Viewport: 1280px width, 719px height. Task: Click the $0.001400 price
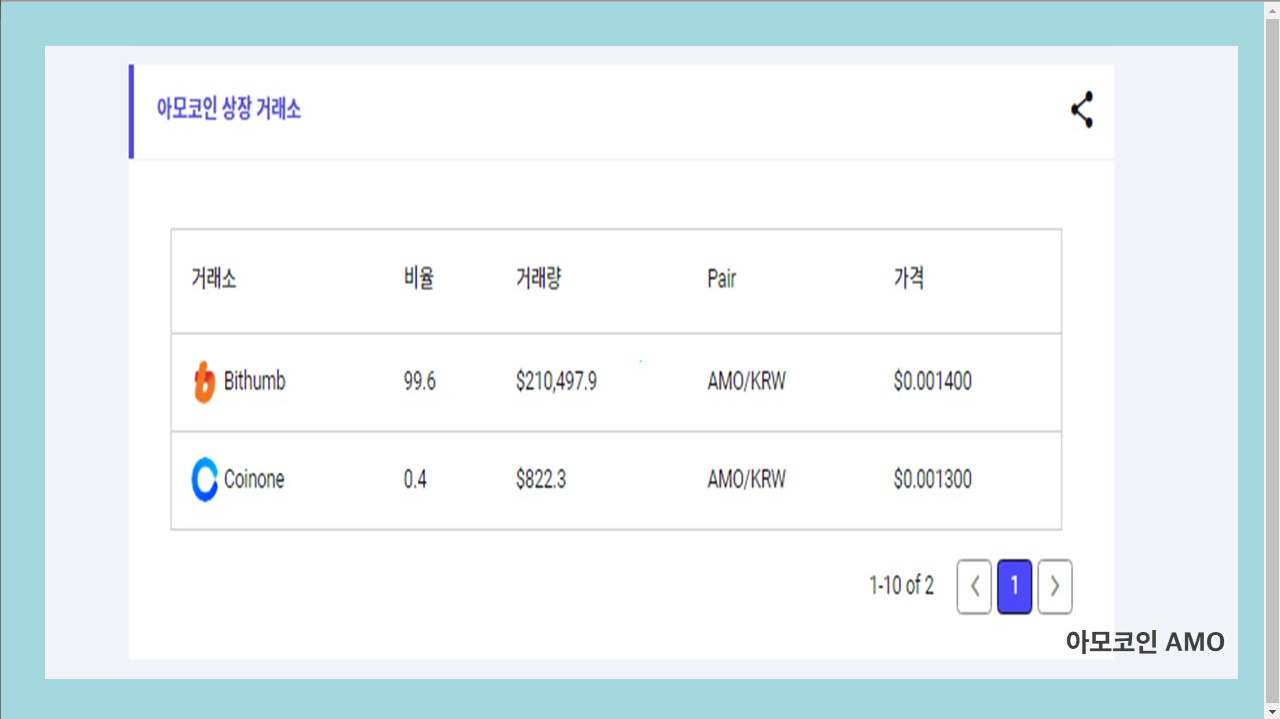pos(932,382)
